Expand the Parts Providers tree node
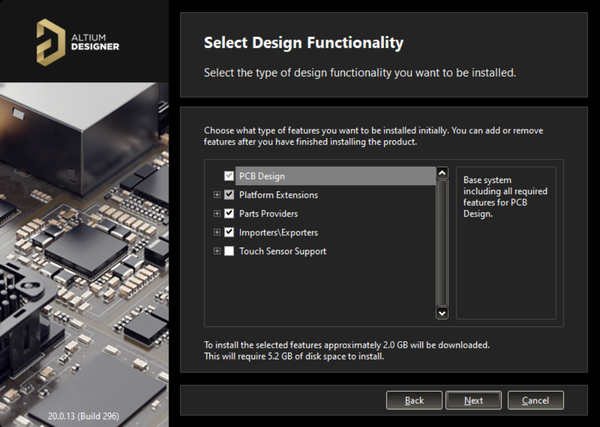Viewport: 600px width, 427px height. coord(216,214)
